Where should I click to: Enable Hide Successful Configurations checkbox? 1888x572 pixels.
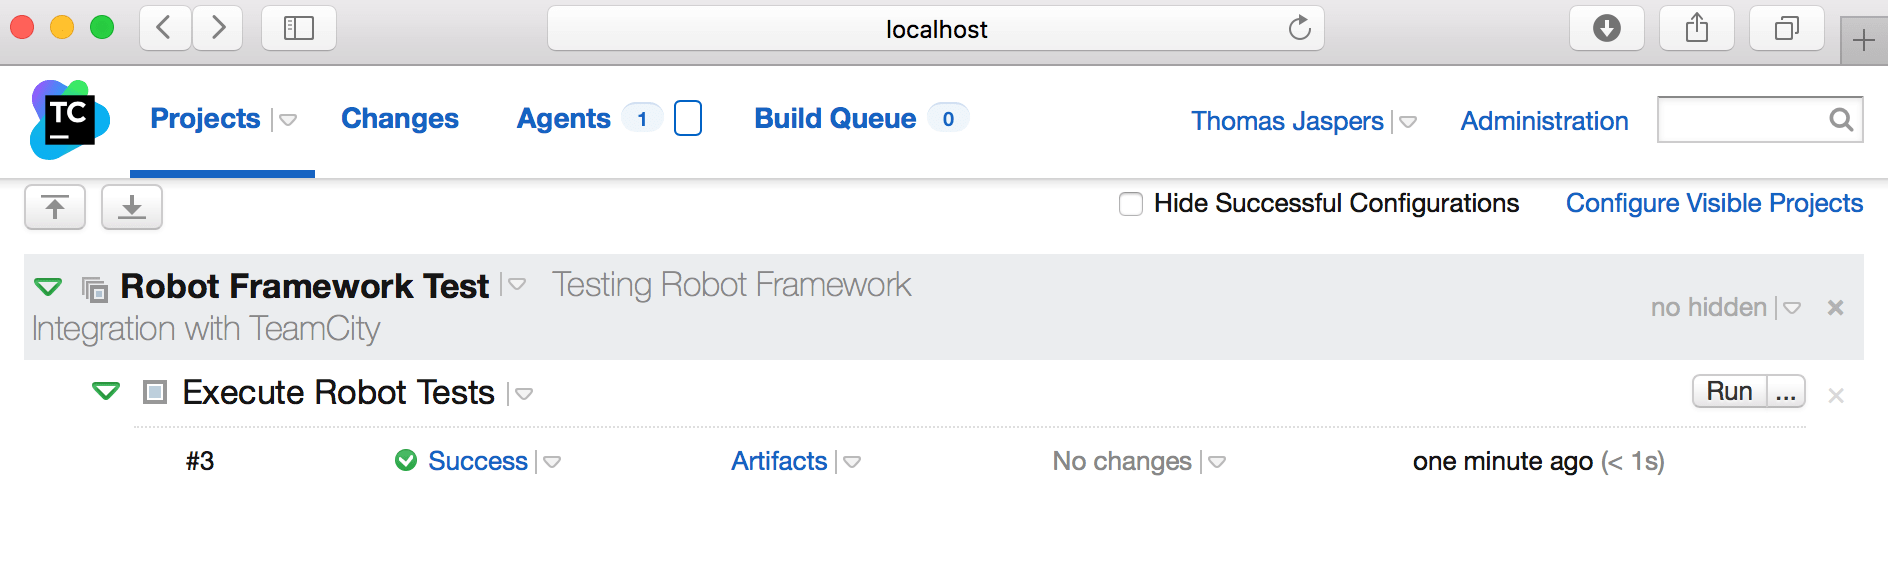[x=1131, y=204]
